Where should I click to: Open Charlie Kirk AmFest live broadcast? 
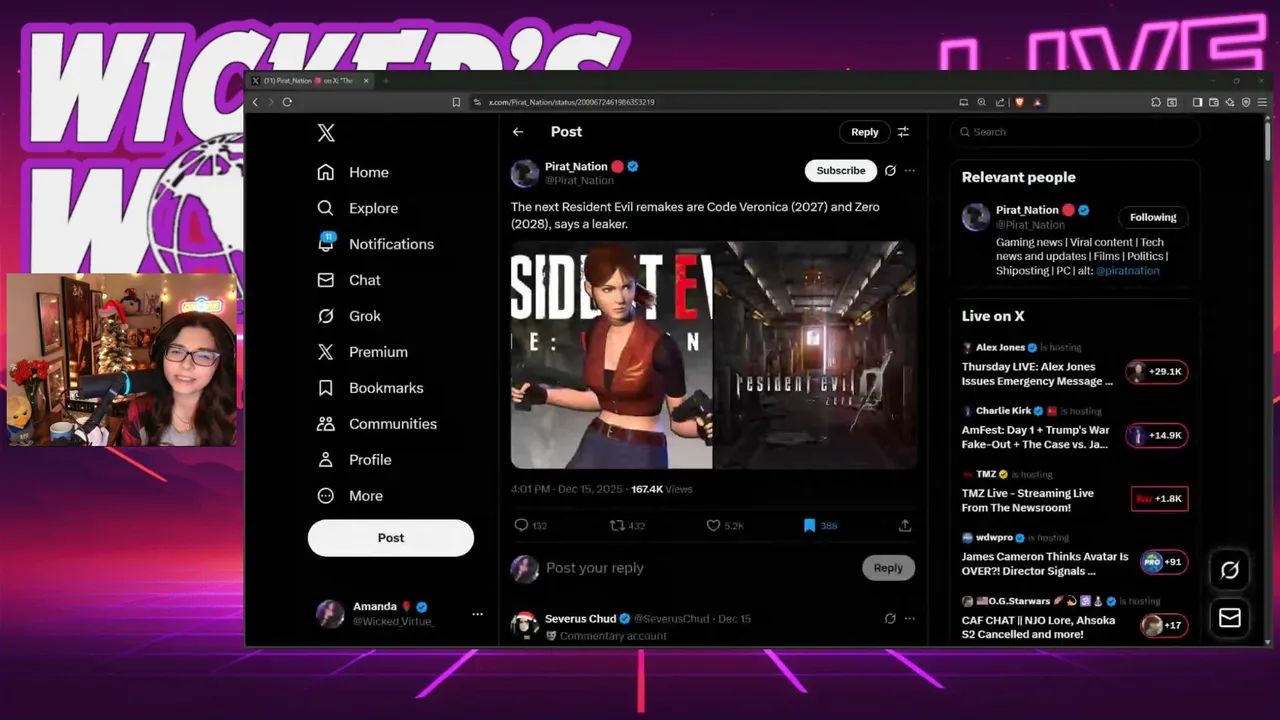click(1075, 430)
